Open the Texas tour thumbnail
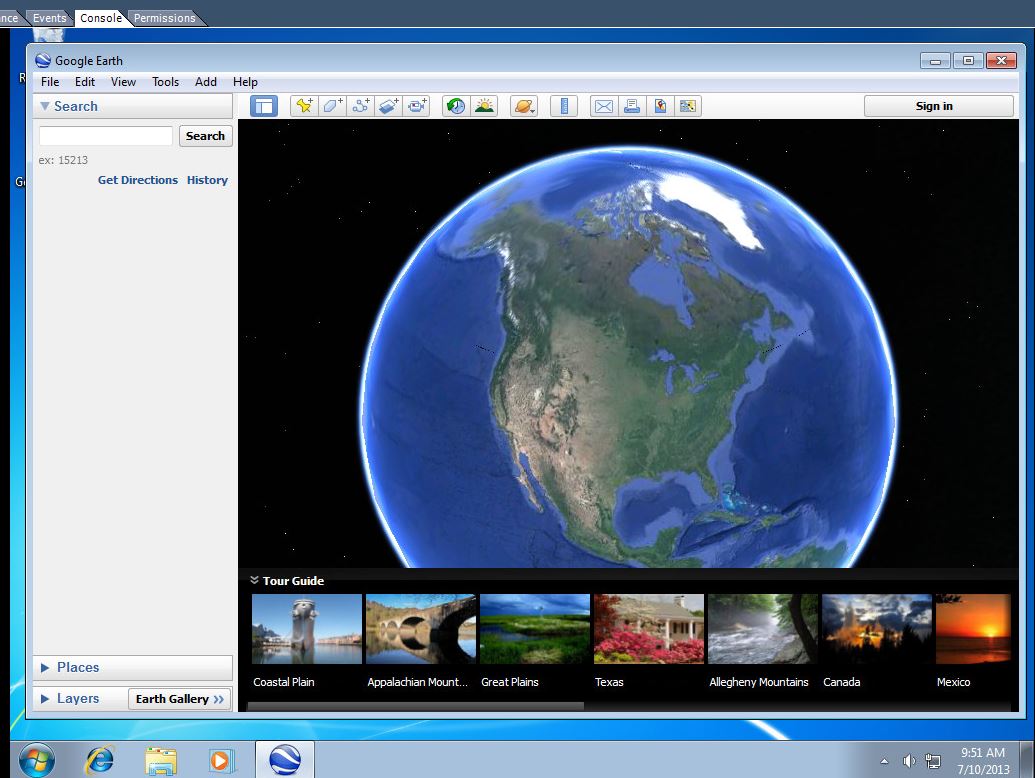The height and width of the screenshot is (778, 1035). (649, 629)
